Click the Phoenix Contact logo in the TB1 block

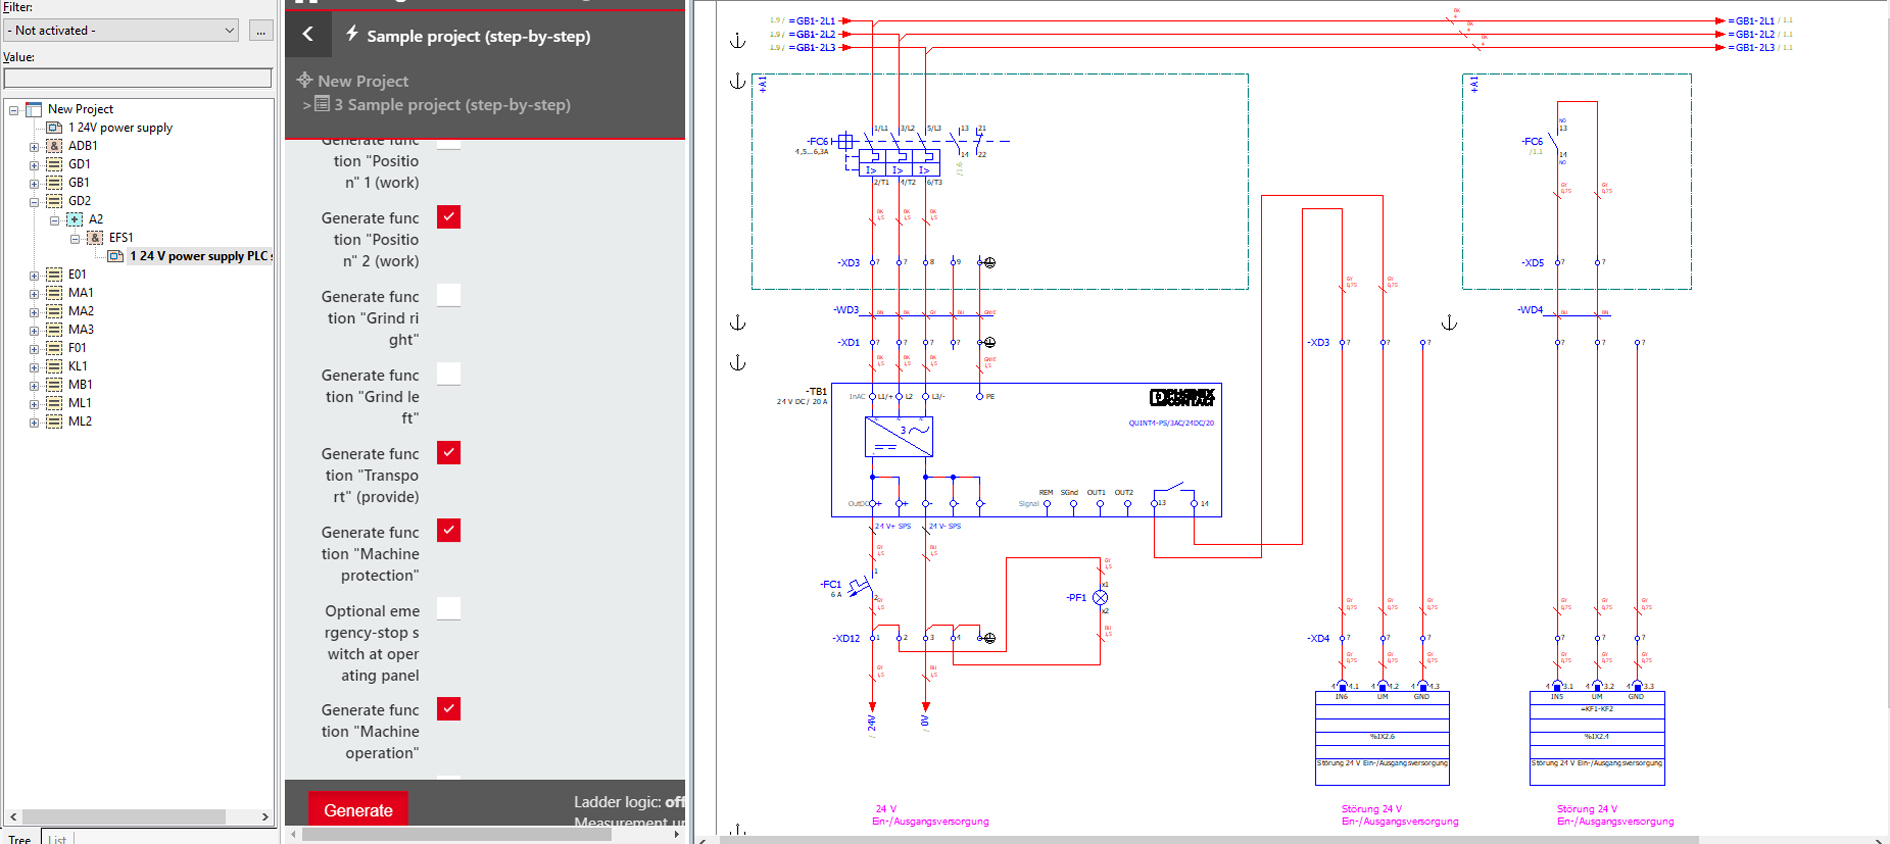1182,398
